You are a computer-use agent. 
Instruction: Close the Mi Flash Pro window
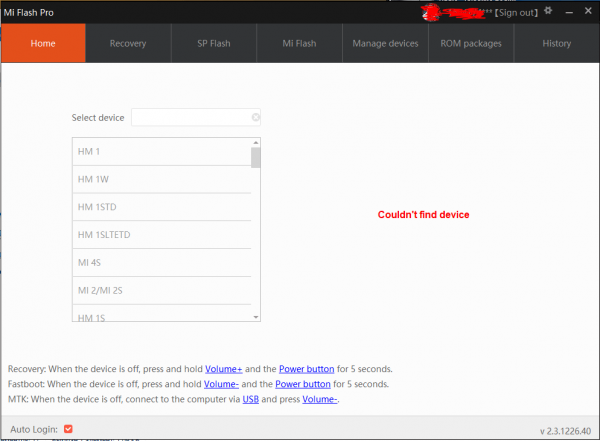pyautogui.click(x=588, y=11)
